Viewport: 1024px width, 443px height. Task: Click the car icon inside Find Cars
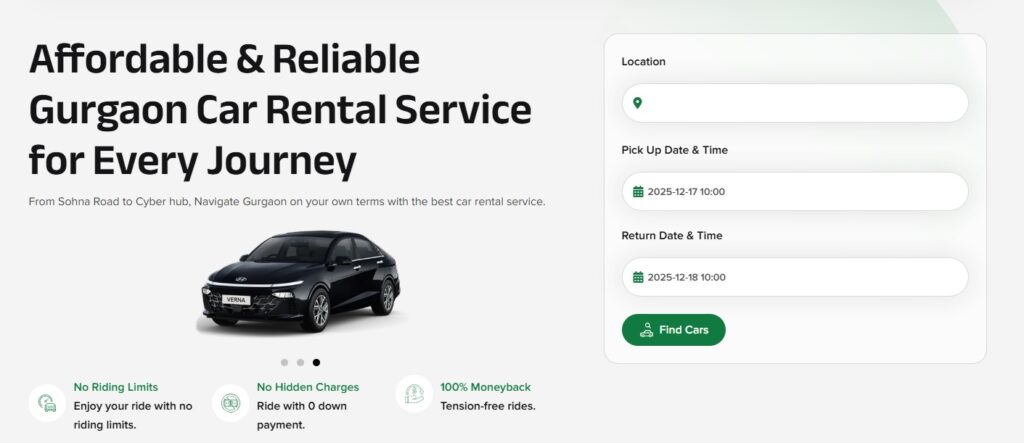pyautogui.click(x=647, y=330)
